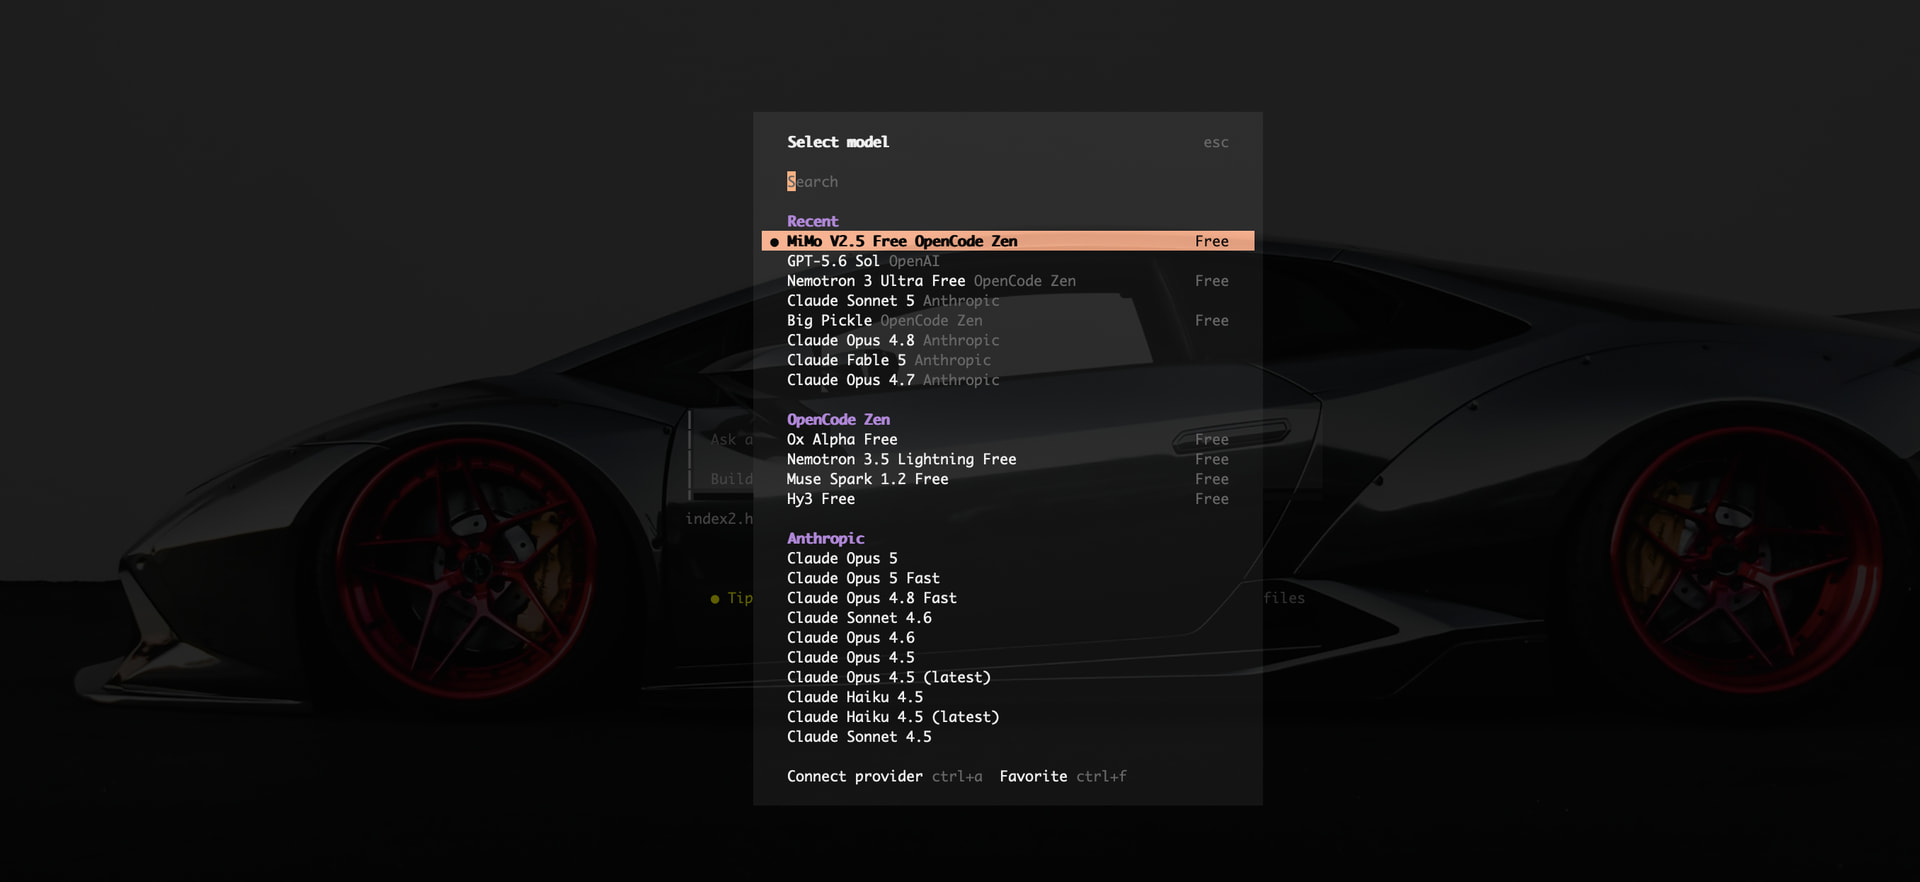
Task: Select Claude Haiku 4.5 (latest)
Action: click(1007, 717)
